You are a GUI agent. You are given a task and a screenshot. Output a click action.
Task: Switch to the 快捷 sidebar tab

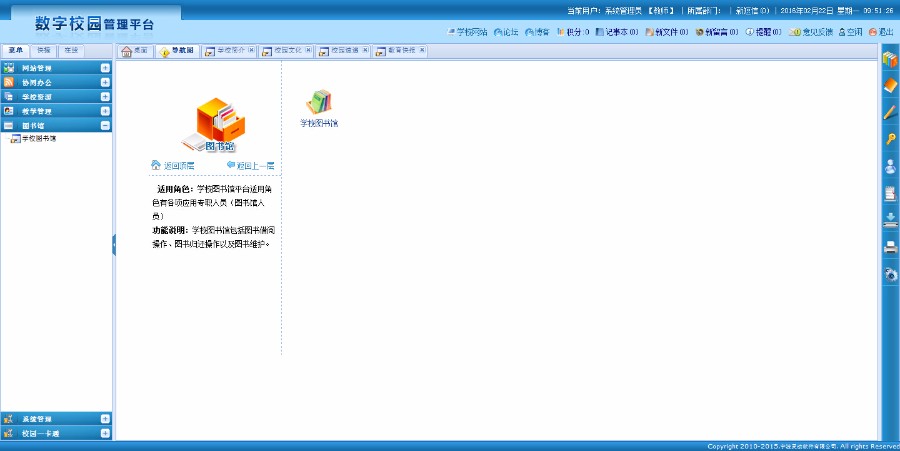click(43, 50)
